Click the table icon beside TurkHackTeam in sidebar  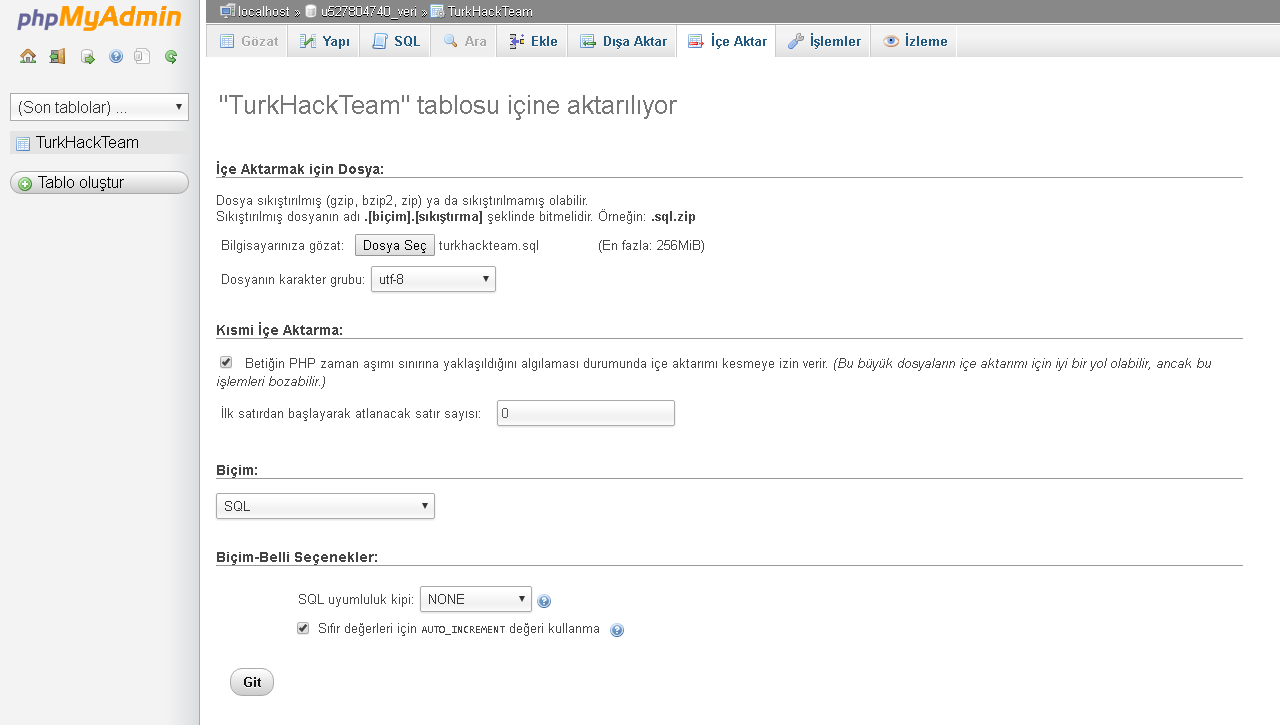coord(23,143)
